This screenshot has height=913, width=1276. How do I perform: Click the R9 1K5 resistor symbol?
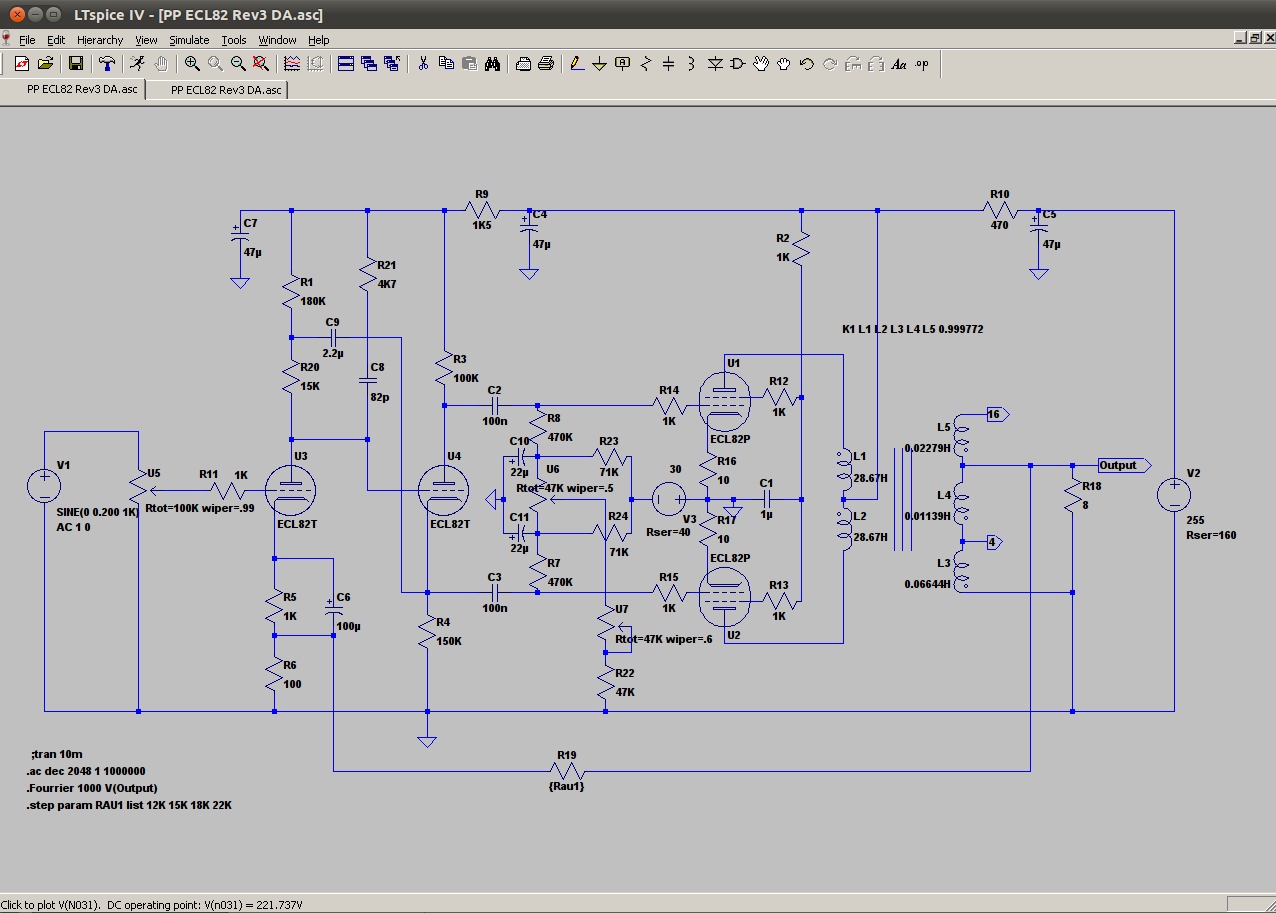click(x=482, y=211)
